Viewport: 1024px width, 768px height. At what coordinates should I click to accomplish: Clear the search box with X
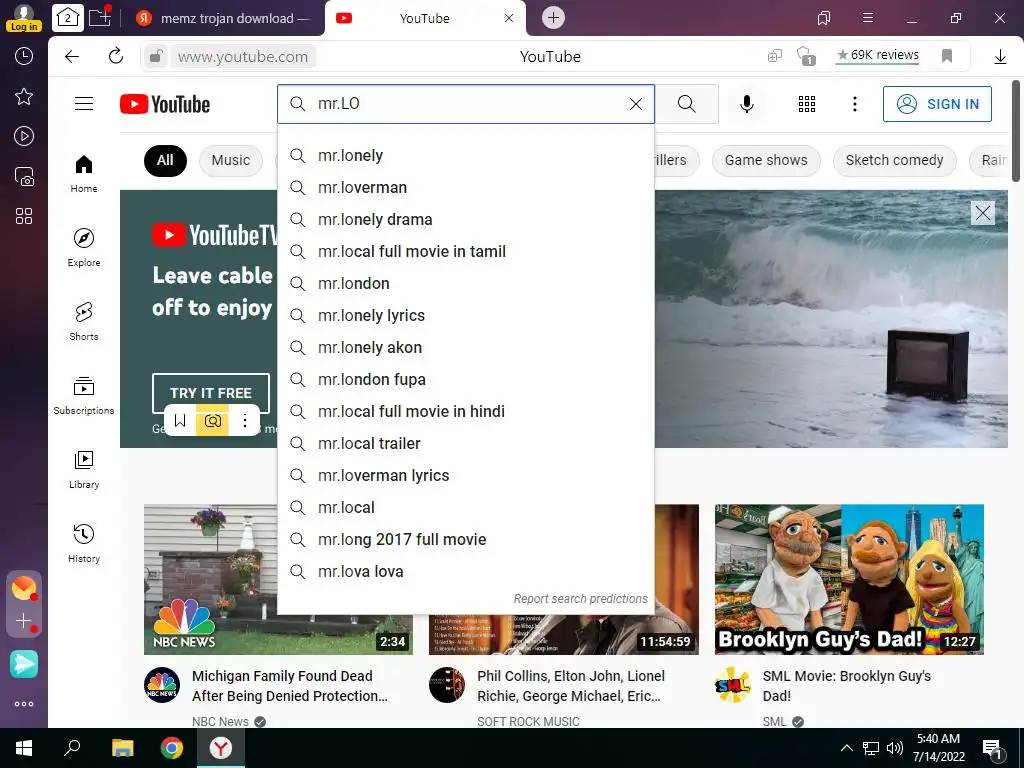(x=635, y=104)
